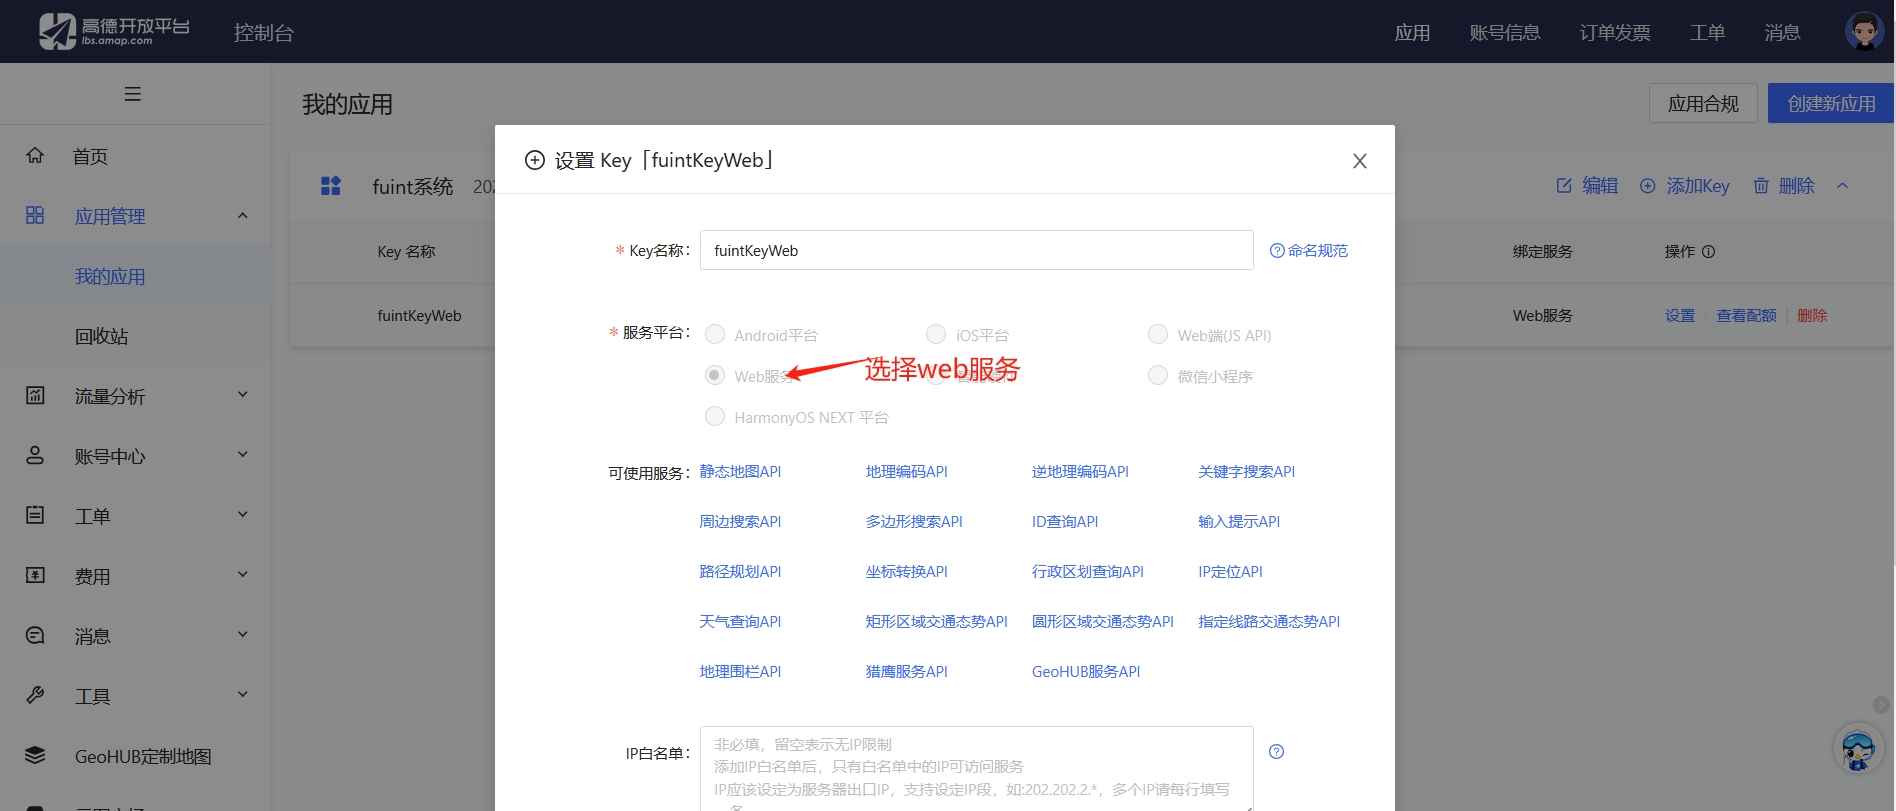Collapse the fuint系统 application panel

1842,186
